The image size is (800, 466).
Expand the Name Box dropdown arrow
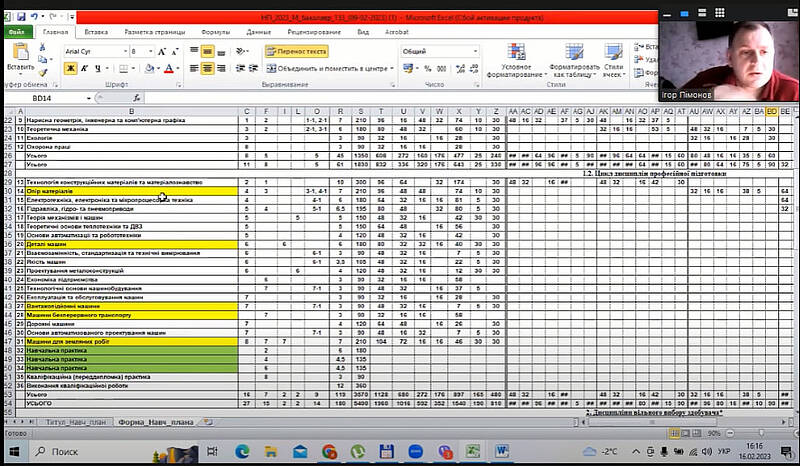coord(89,98)
